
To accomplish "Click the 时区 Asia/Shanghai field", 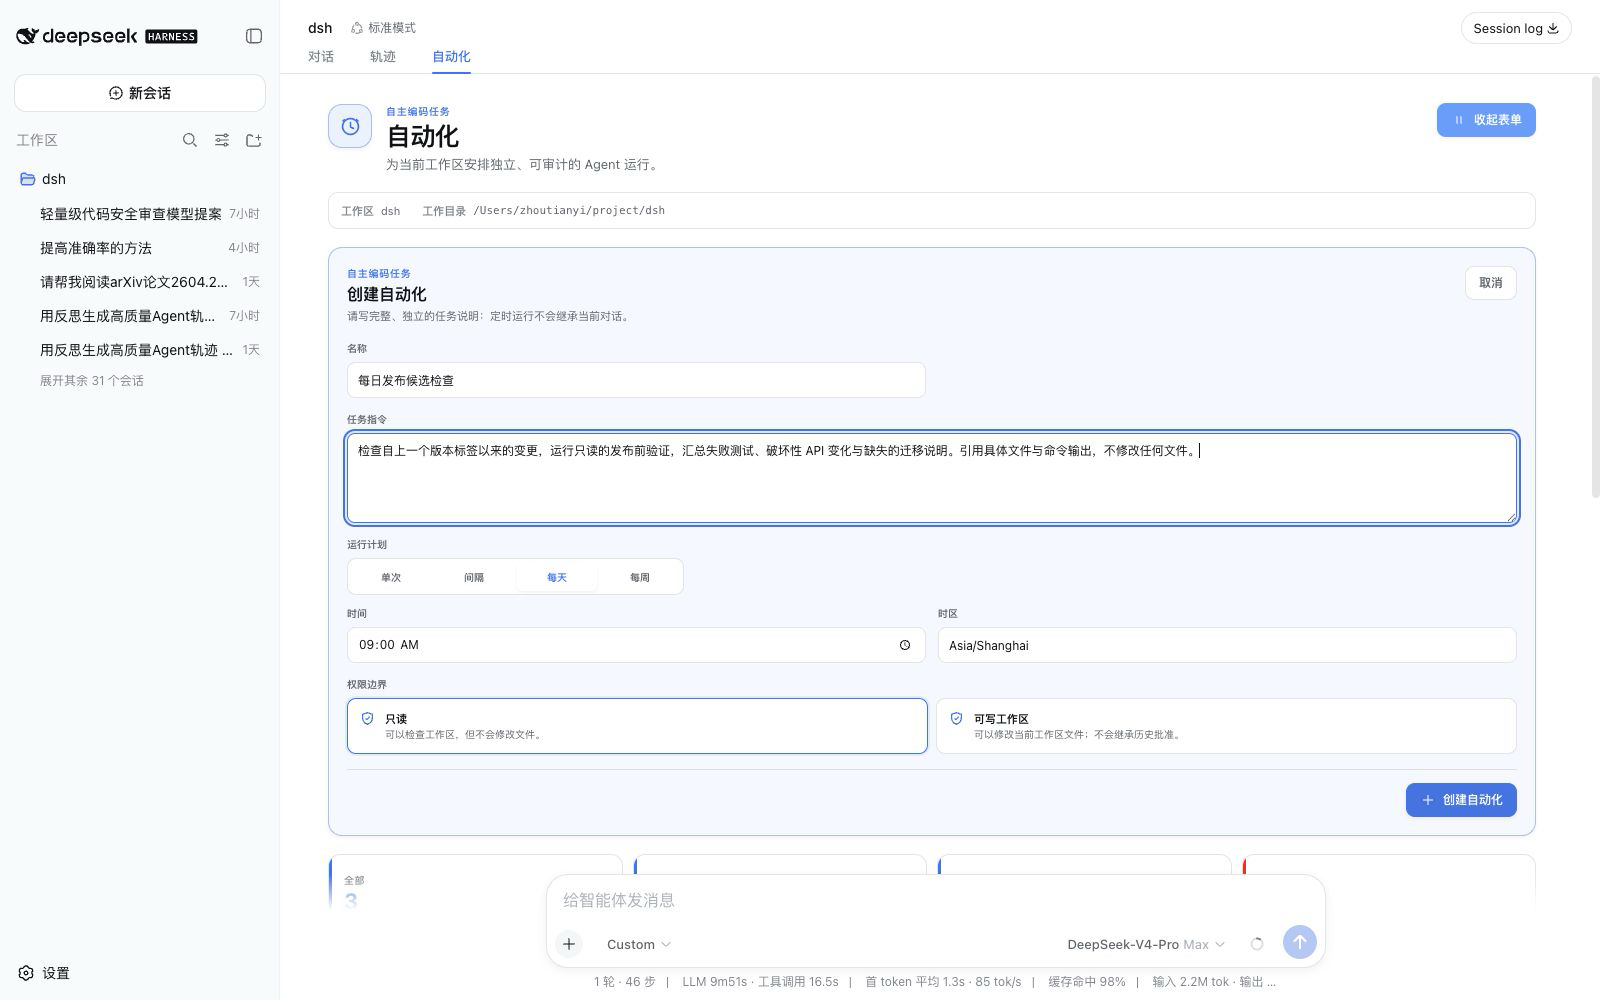I will click(1226, 645).
